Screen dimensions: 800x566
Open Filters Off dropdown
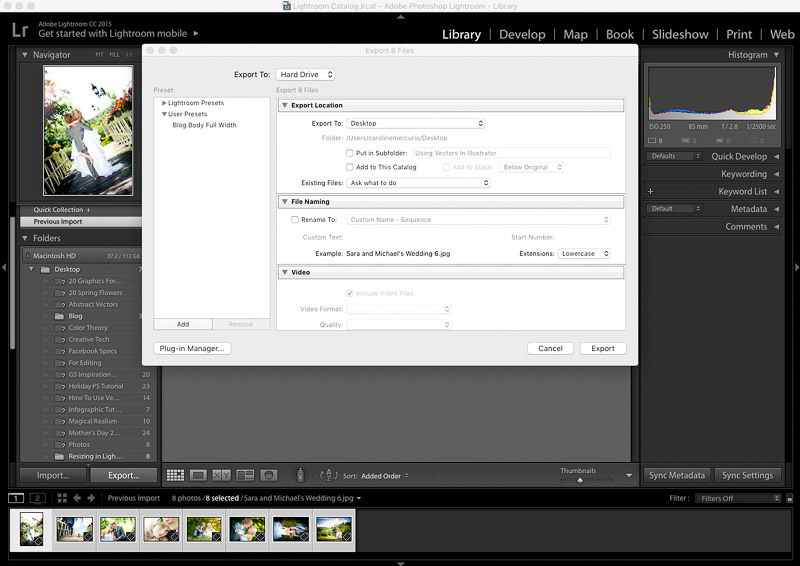point(738,499)
